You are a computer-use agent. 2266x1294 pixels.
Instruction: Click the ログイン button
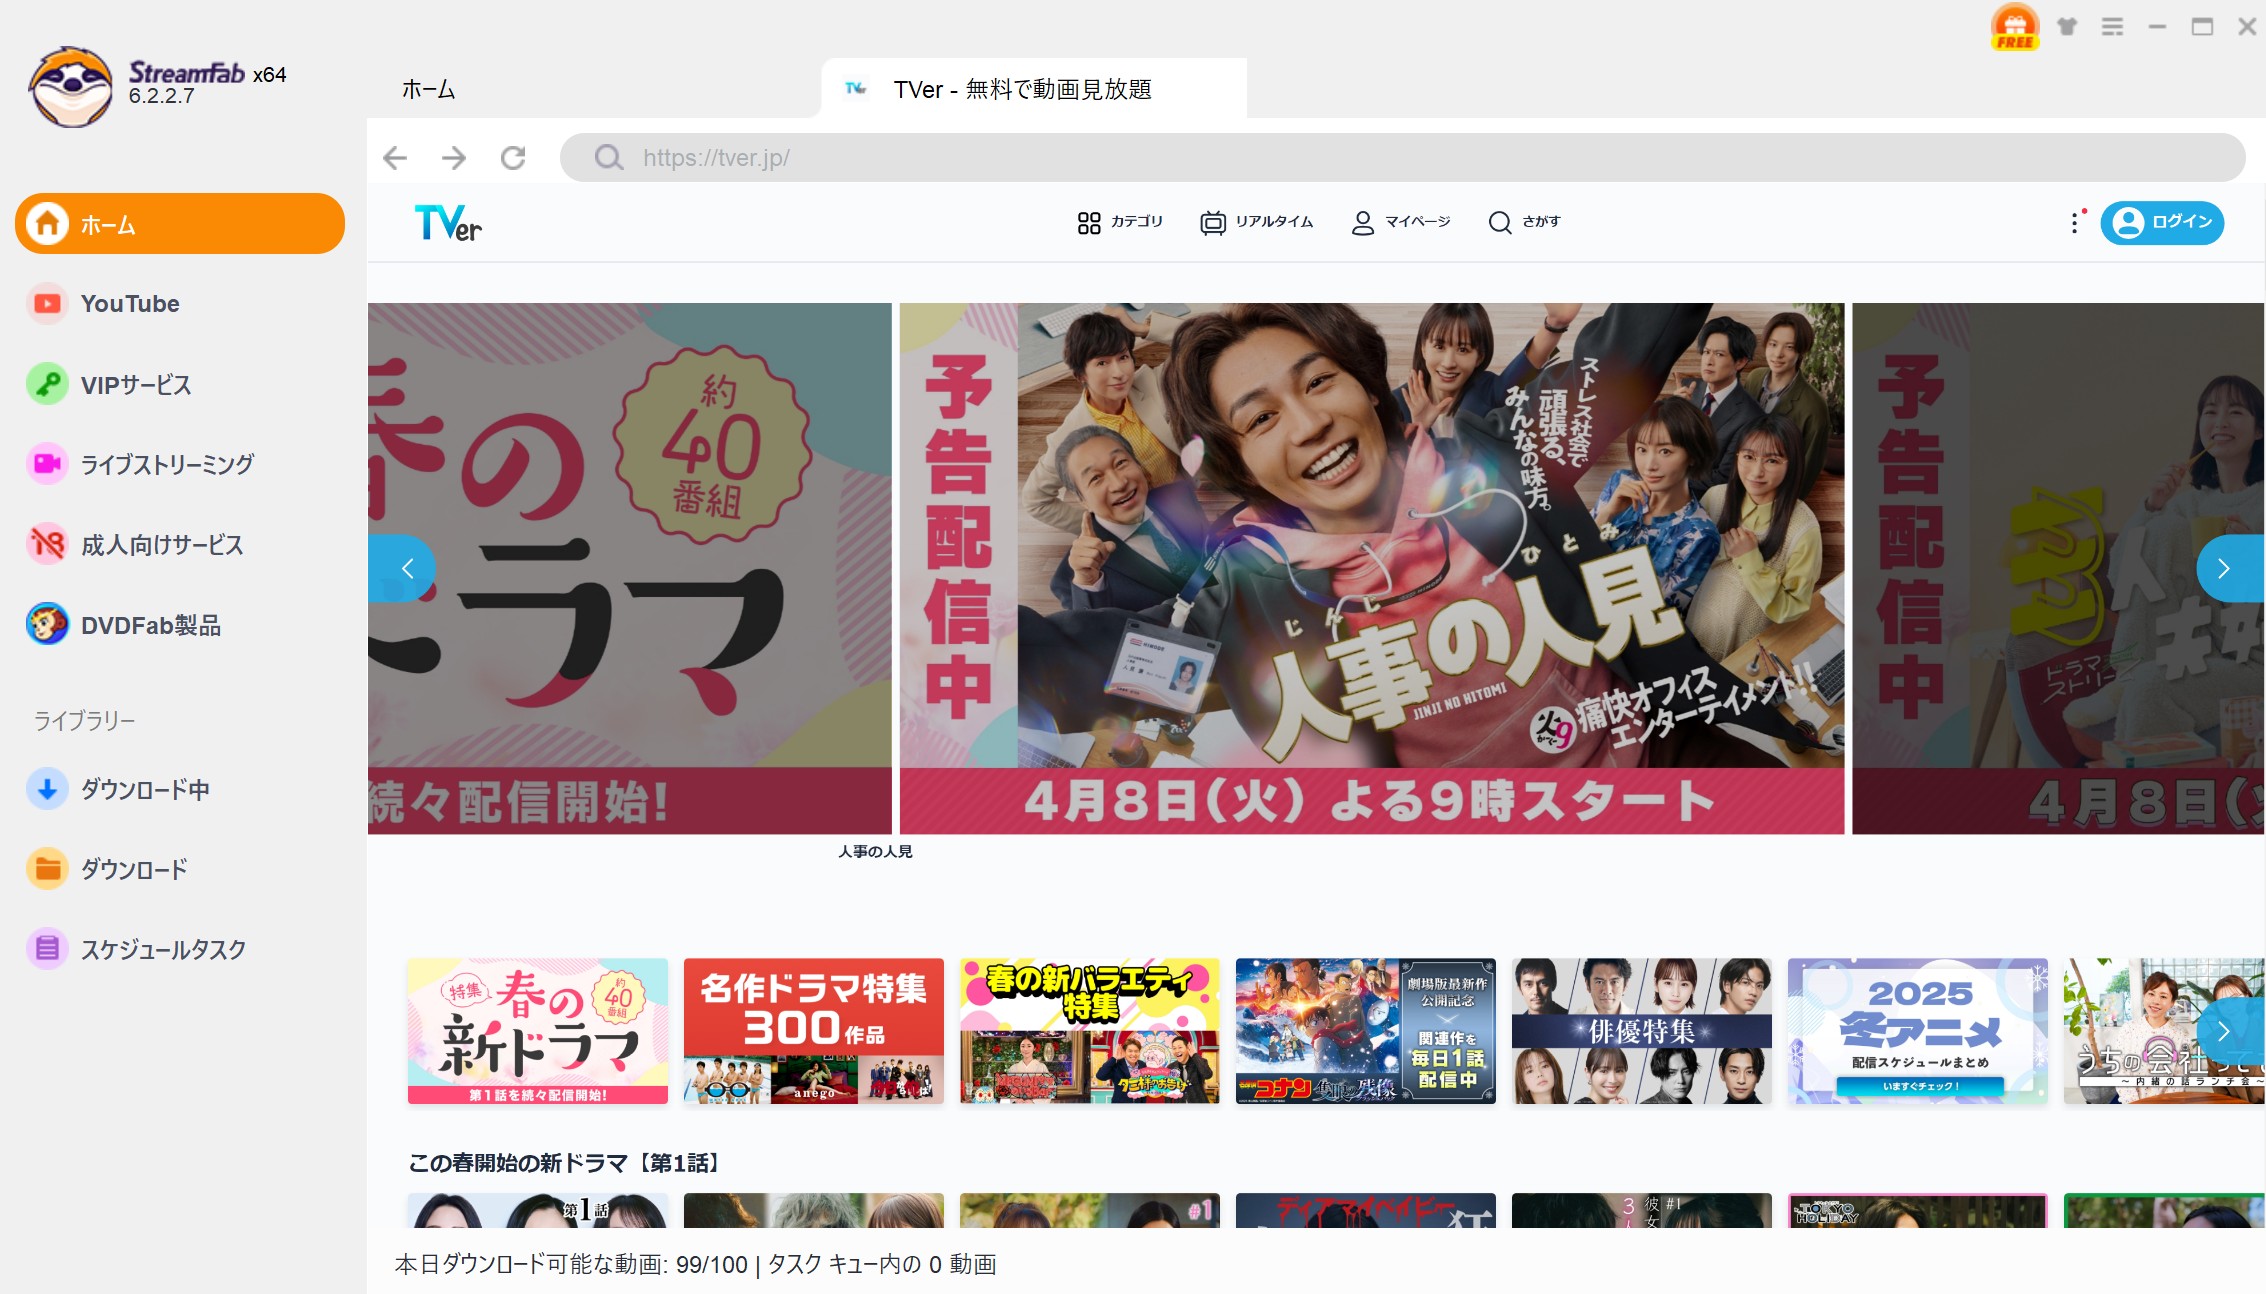(x=2162, y=222)
